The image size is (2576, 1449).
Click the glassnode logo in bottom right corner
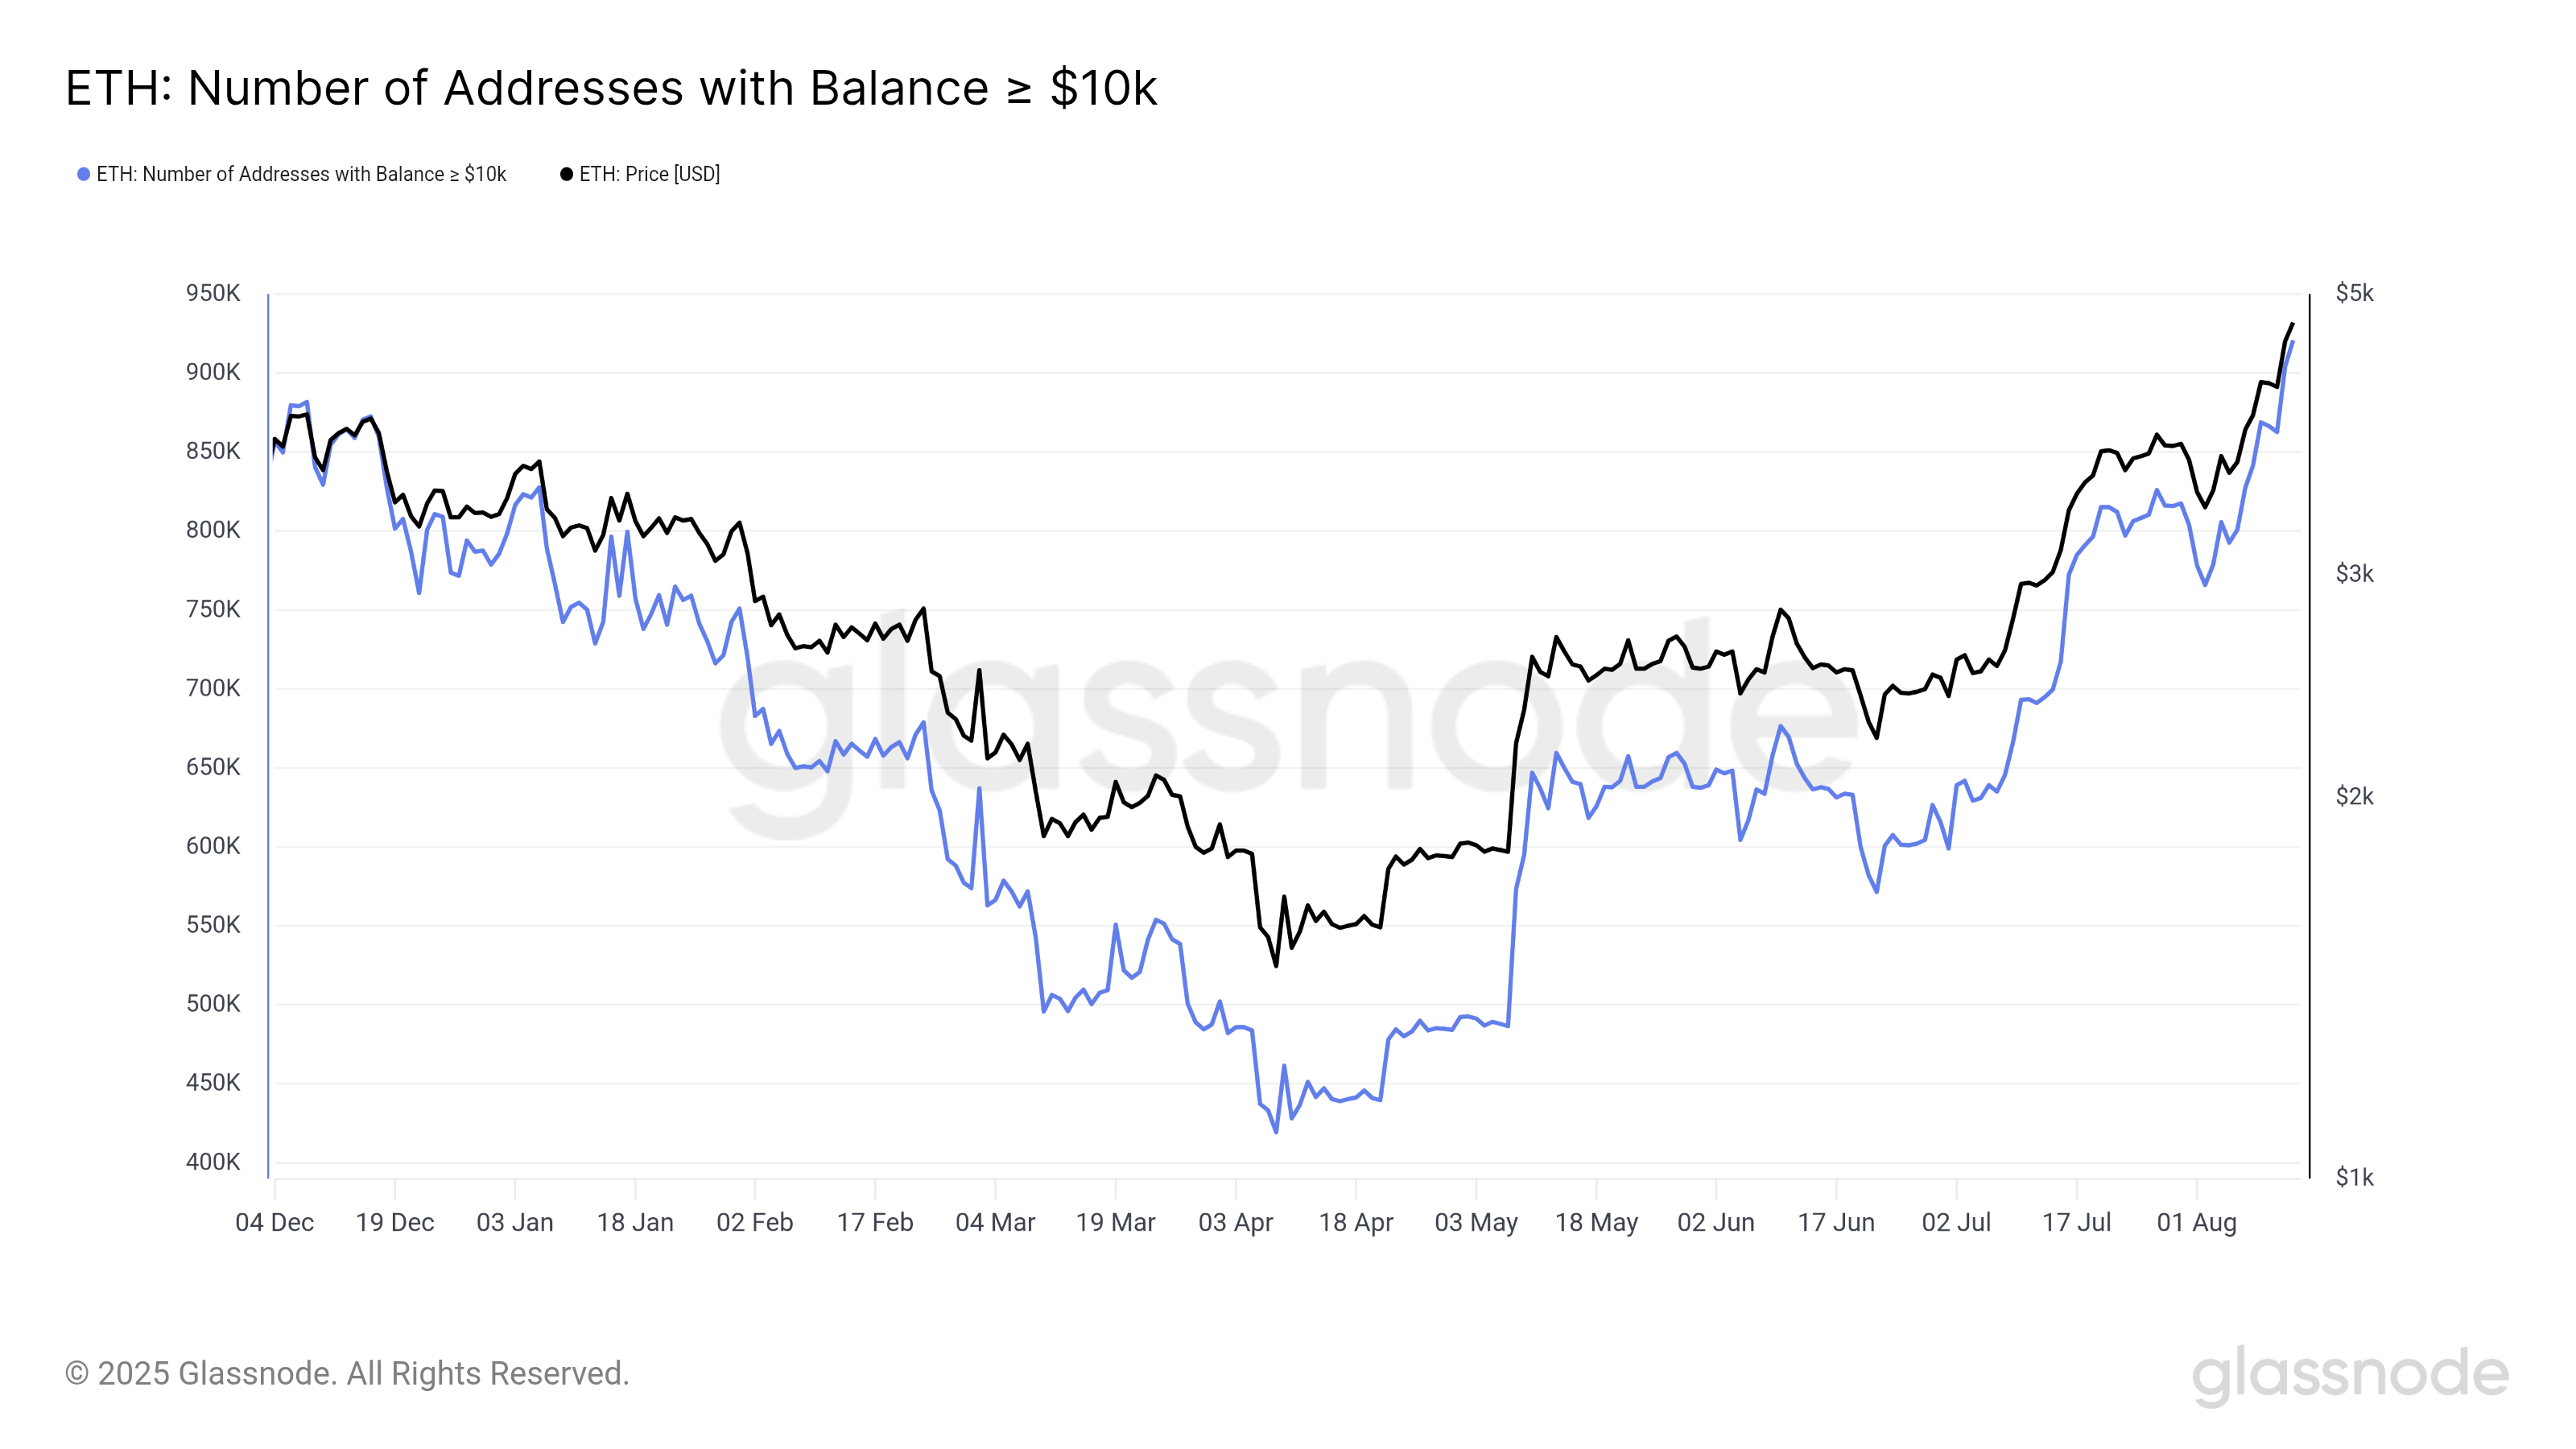(x=2349, y=1374)
